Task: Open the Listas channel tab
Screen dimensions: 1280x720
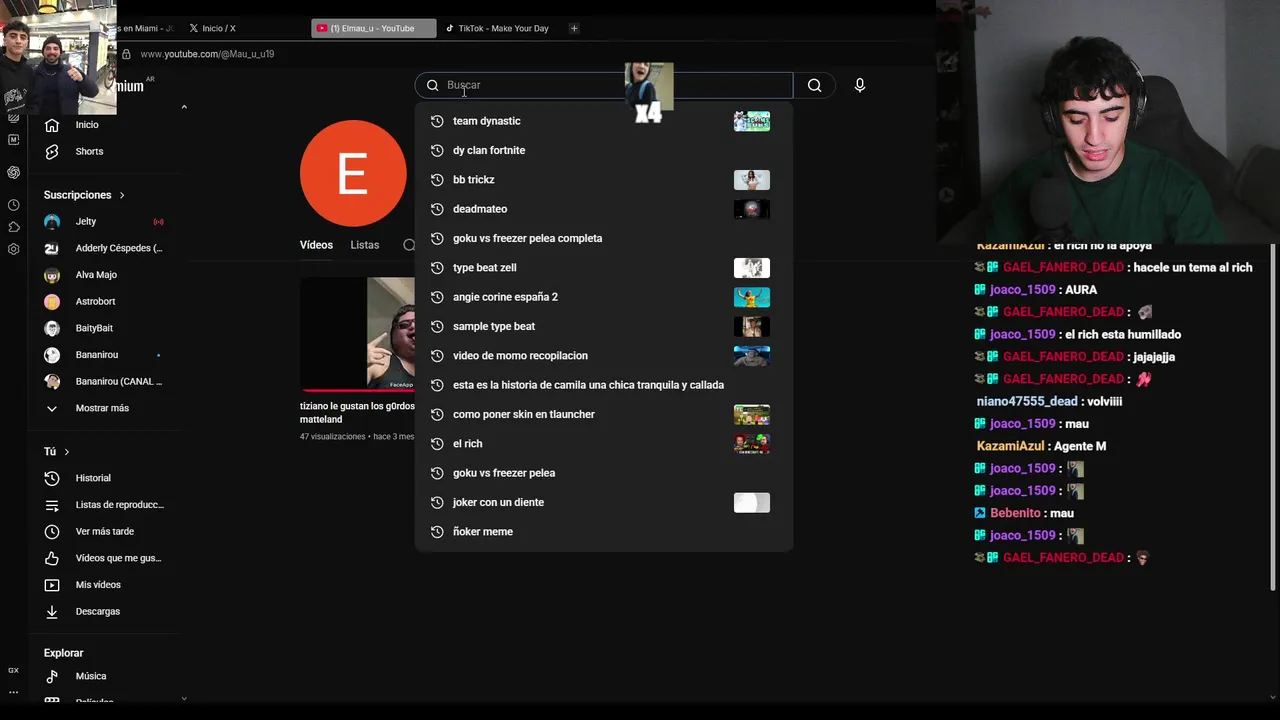Action: tap(365, 245)
